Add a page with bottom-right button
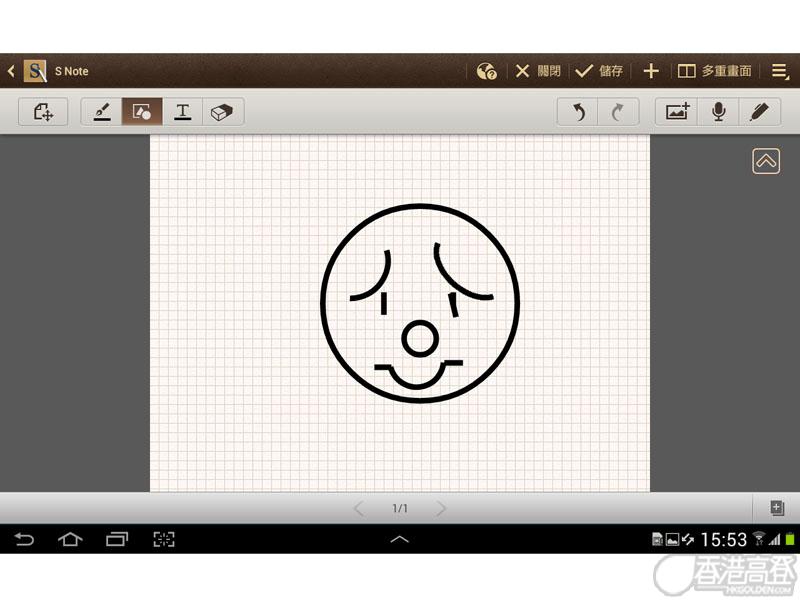This screenshot has height=600, width=800. [776, 508]
